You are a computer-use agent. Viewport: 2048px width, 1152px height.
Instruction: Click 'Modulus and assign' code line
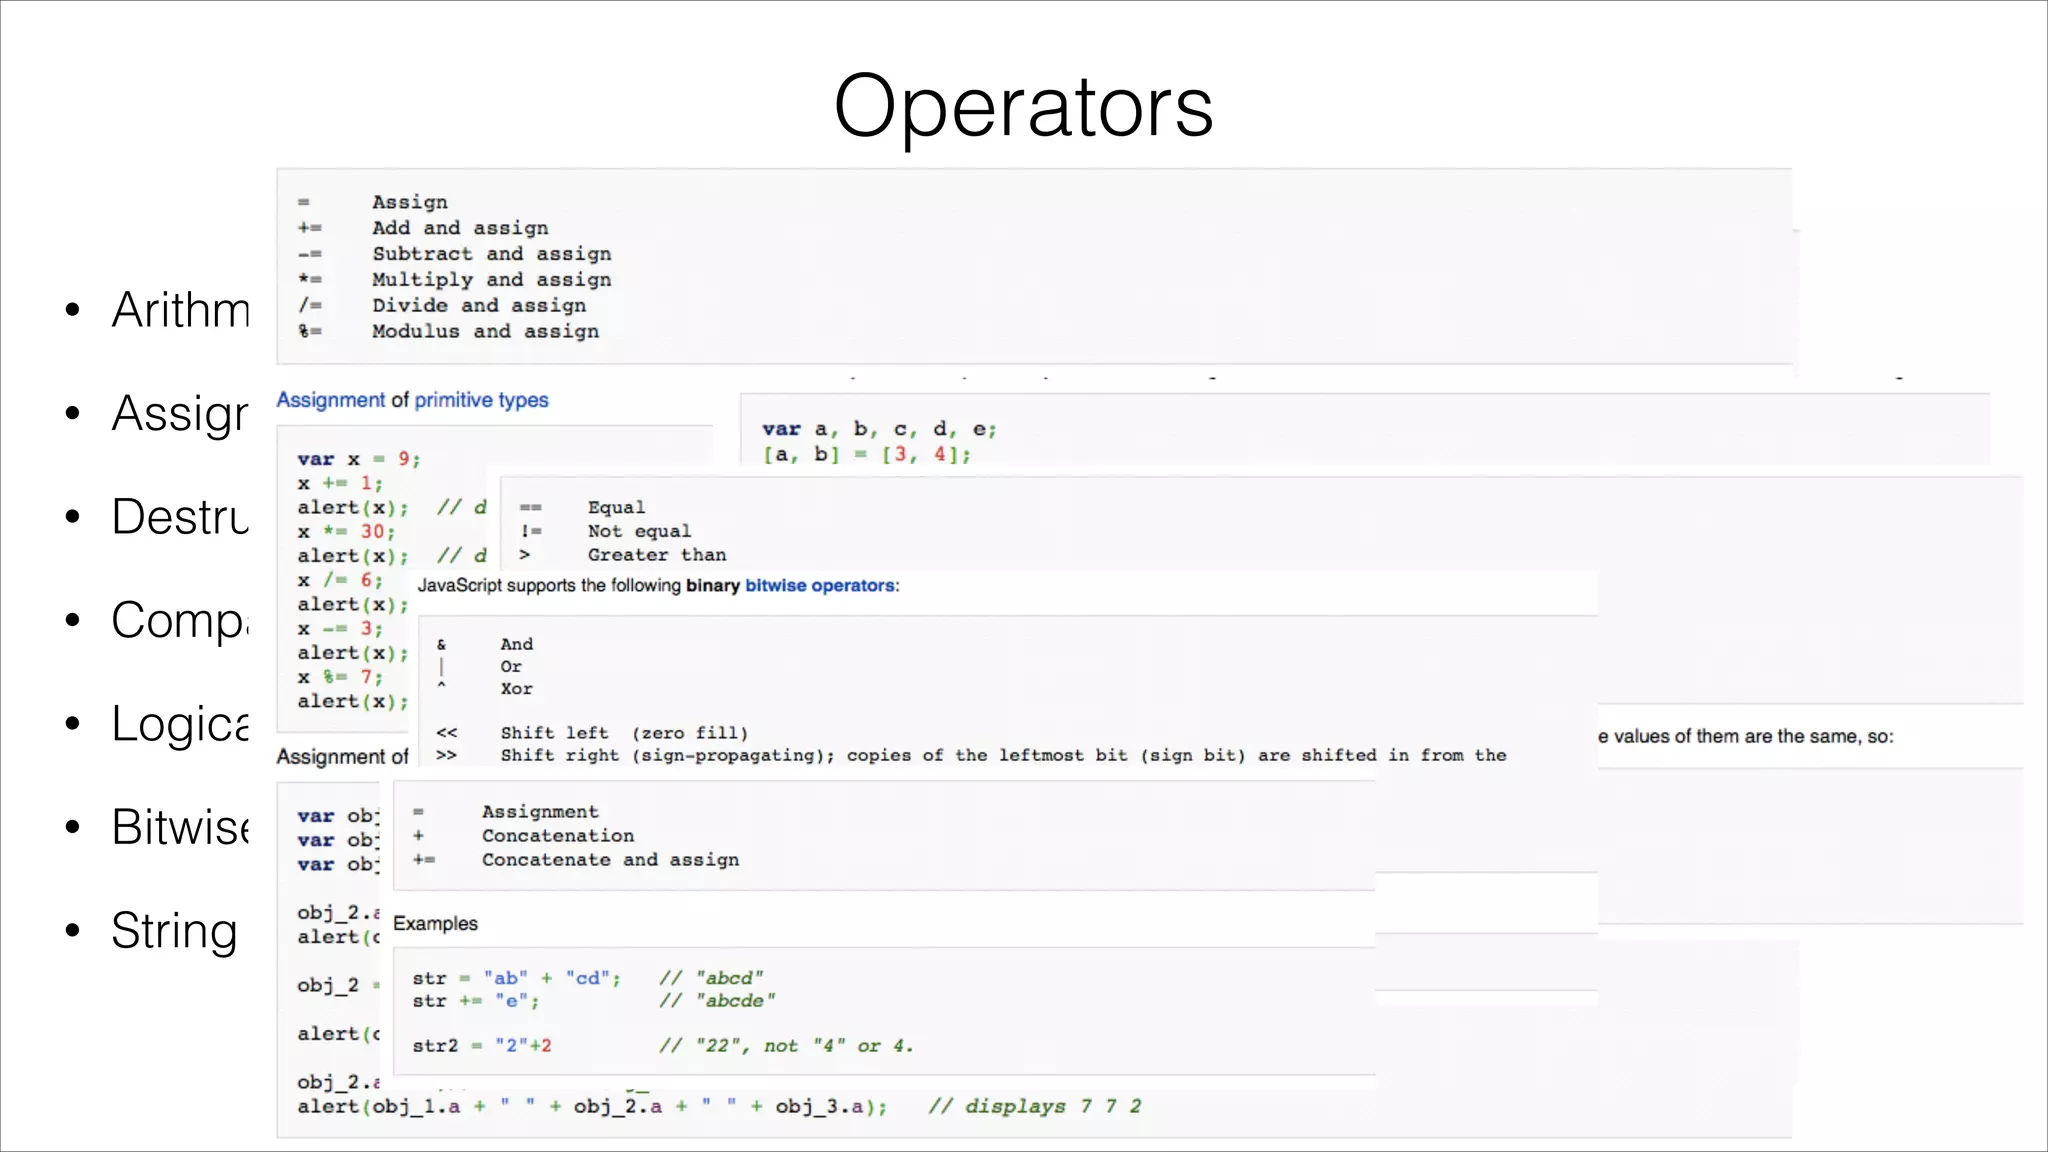[x=485, y=332]
